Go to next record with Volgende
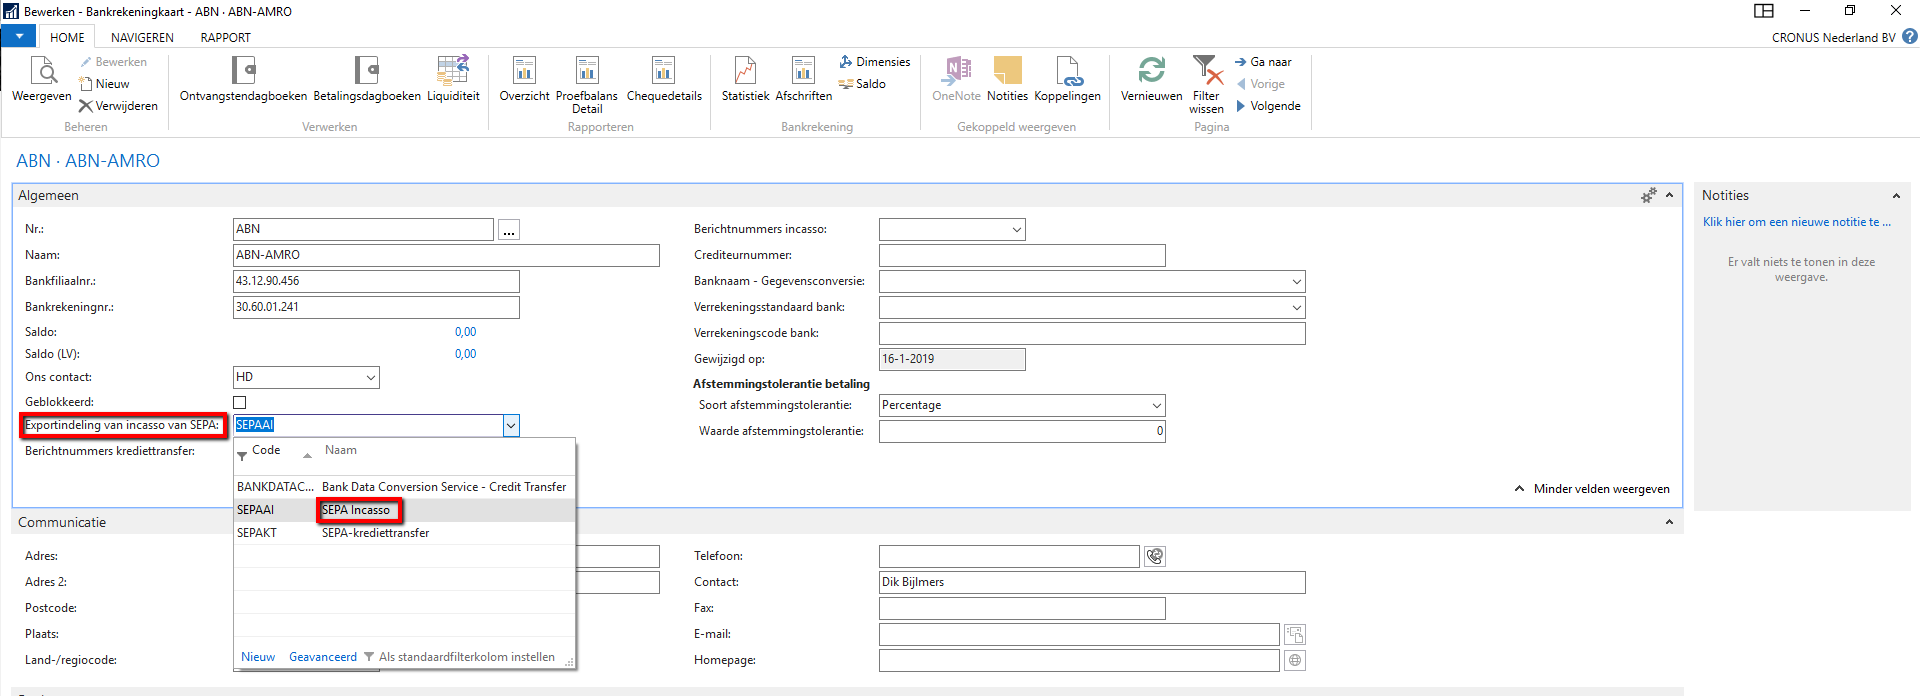The height and width of the screenshot is (696, 1920). pyautogui.click(x=1269, y=106)
